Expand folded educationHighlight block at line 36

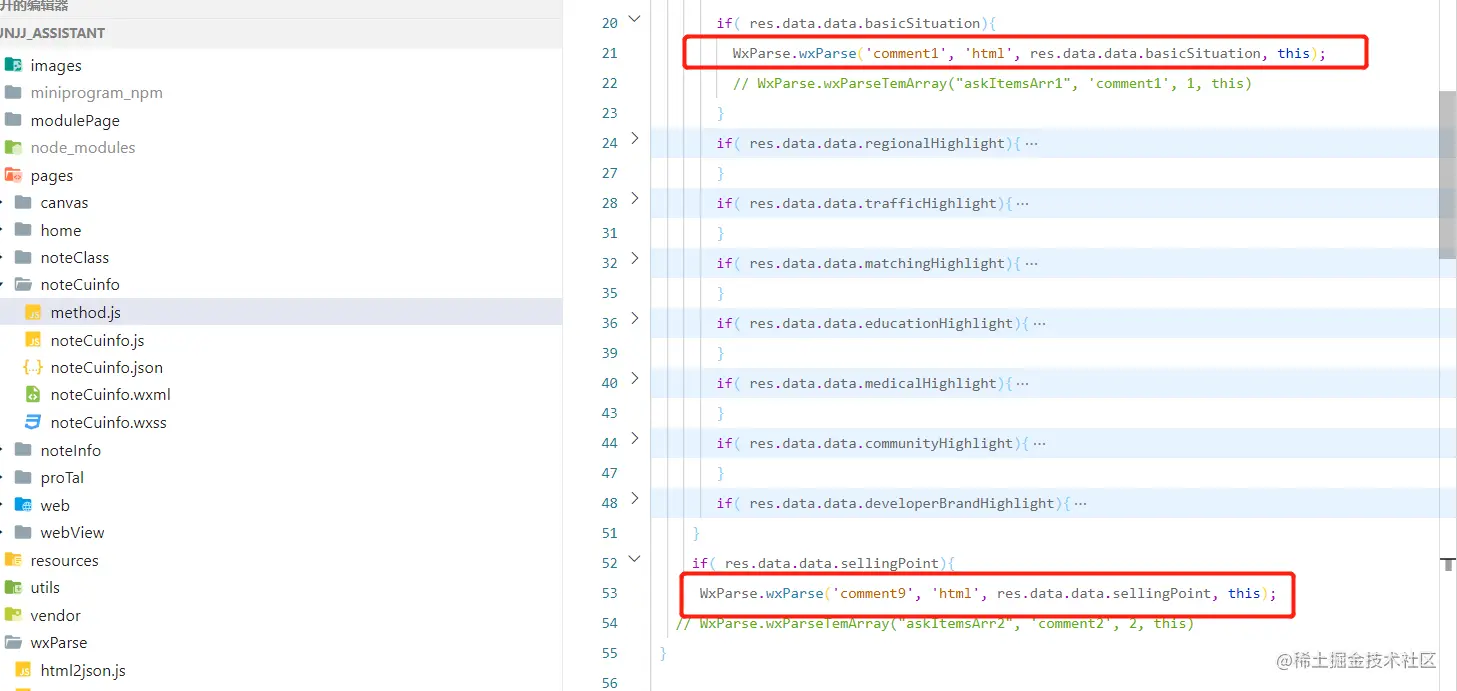point(634,319)
